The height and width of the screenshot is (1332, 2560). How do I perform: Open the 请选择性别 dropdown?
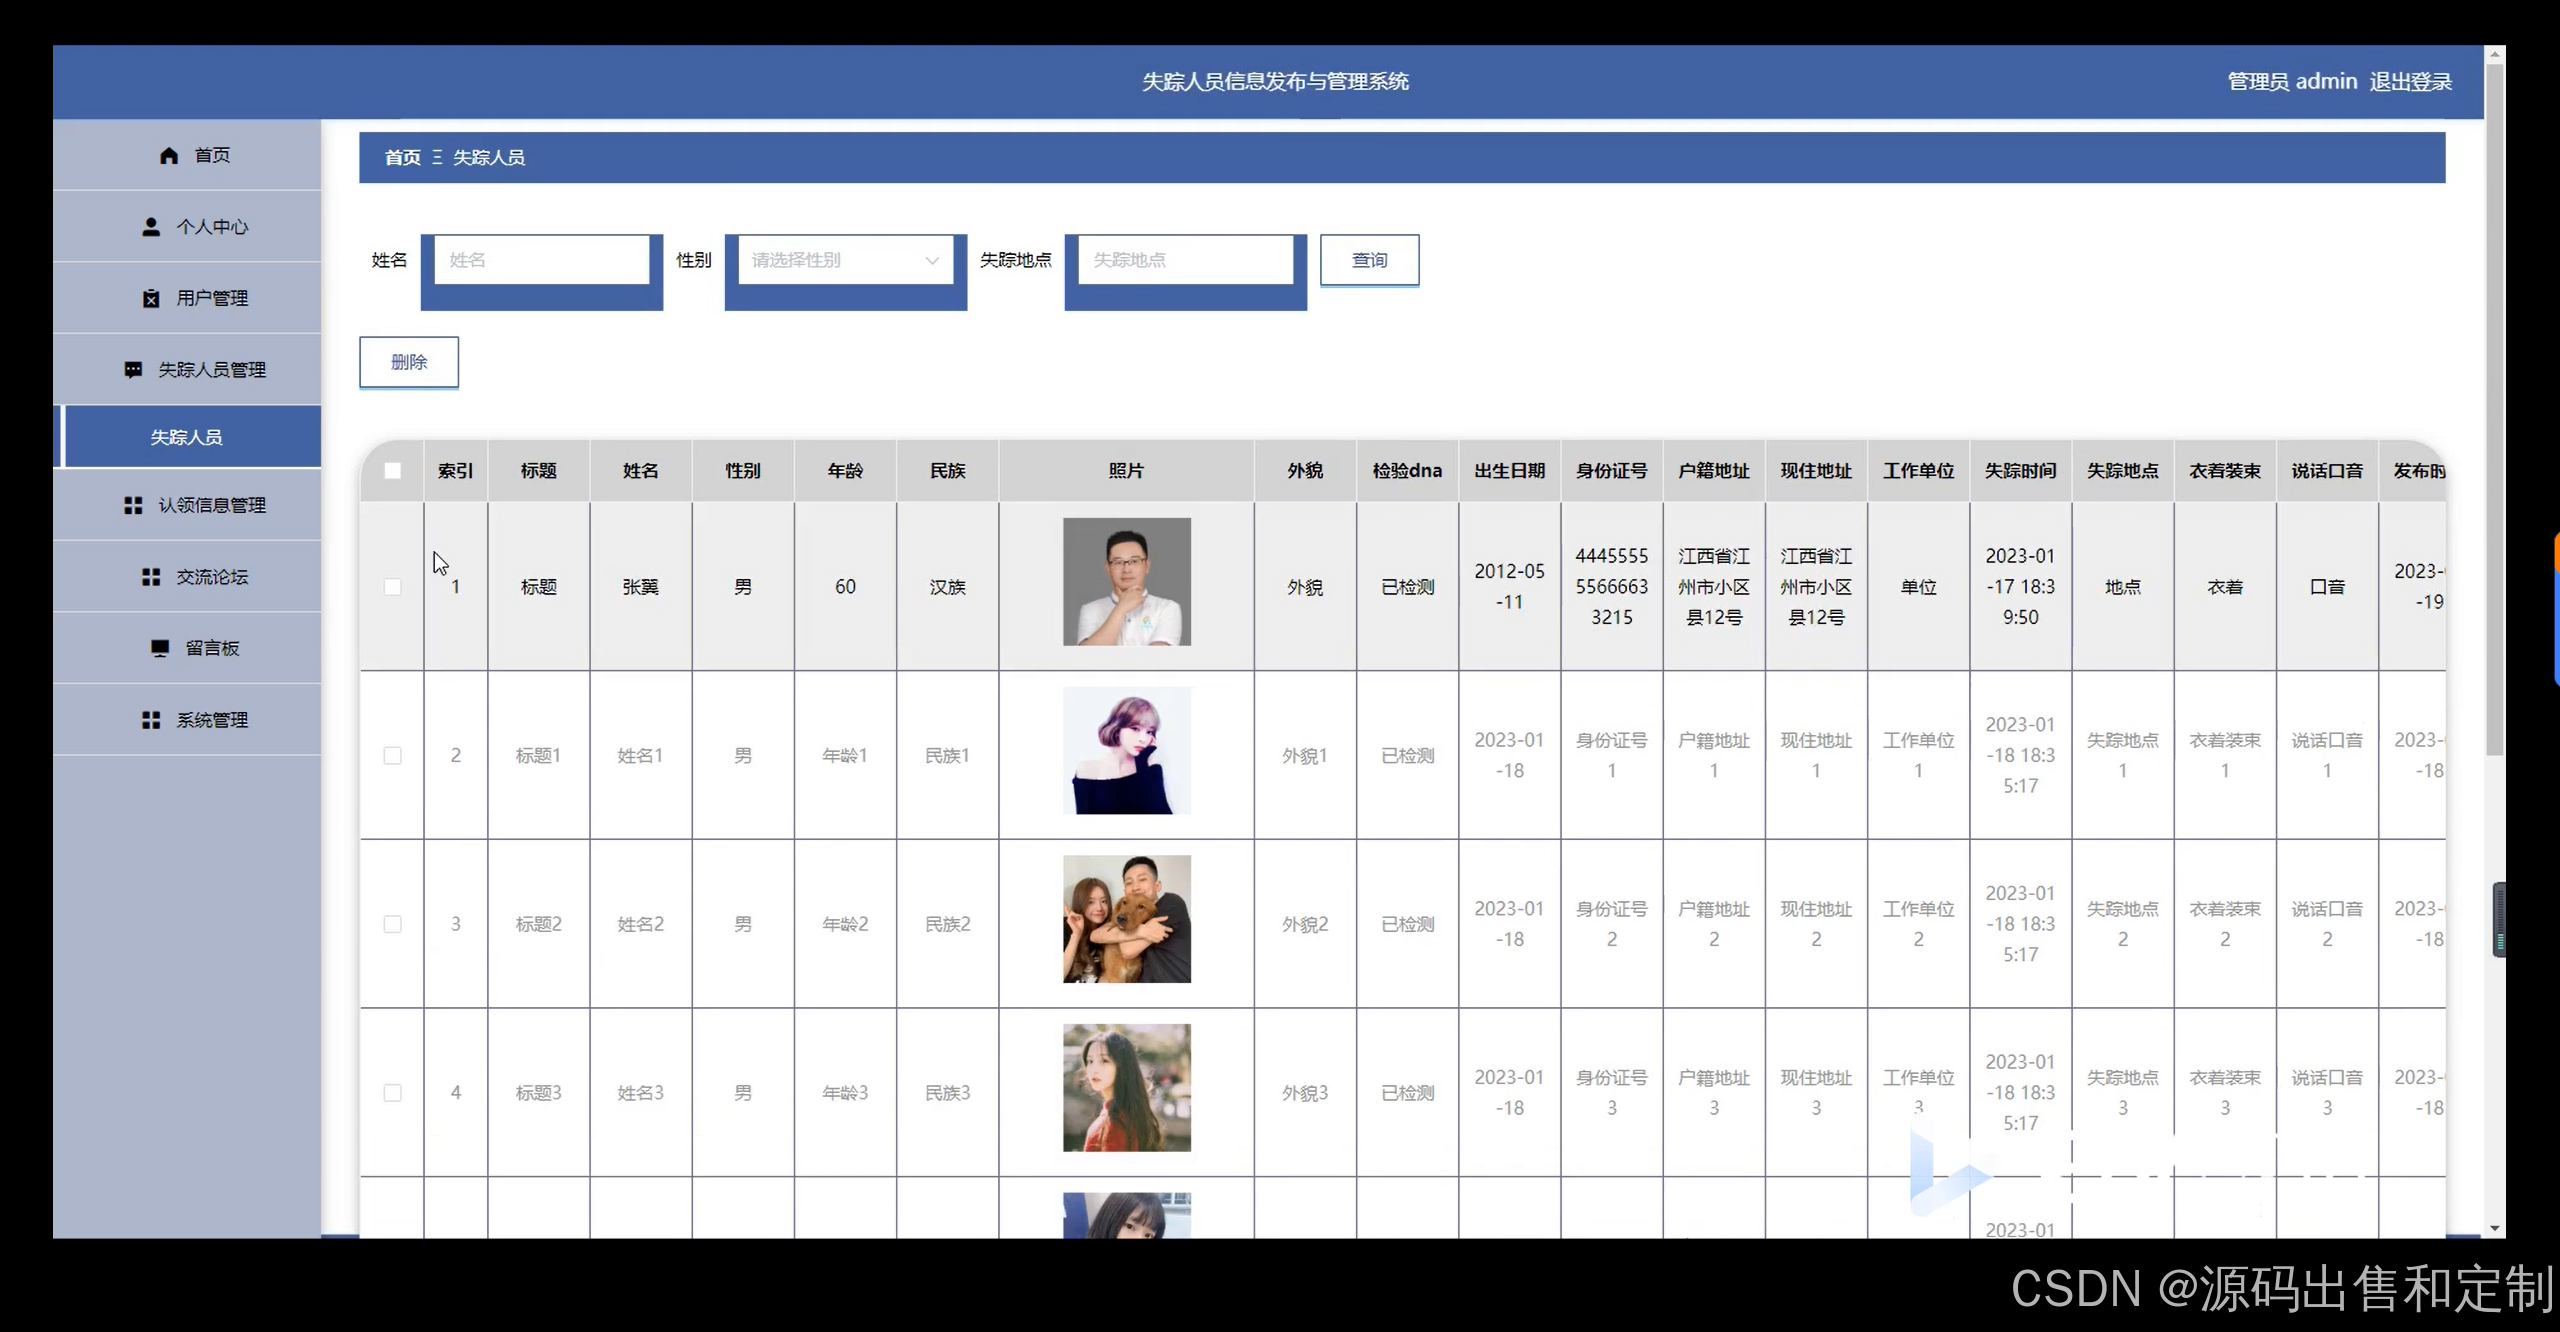pyautogui.click(x=830, y=260)
